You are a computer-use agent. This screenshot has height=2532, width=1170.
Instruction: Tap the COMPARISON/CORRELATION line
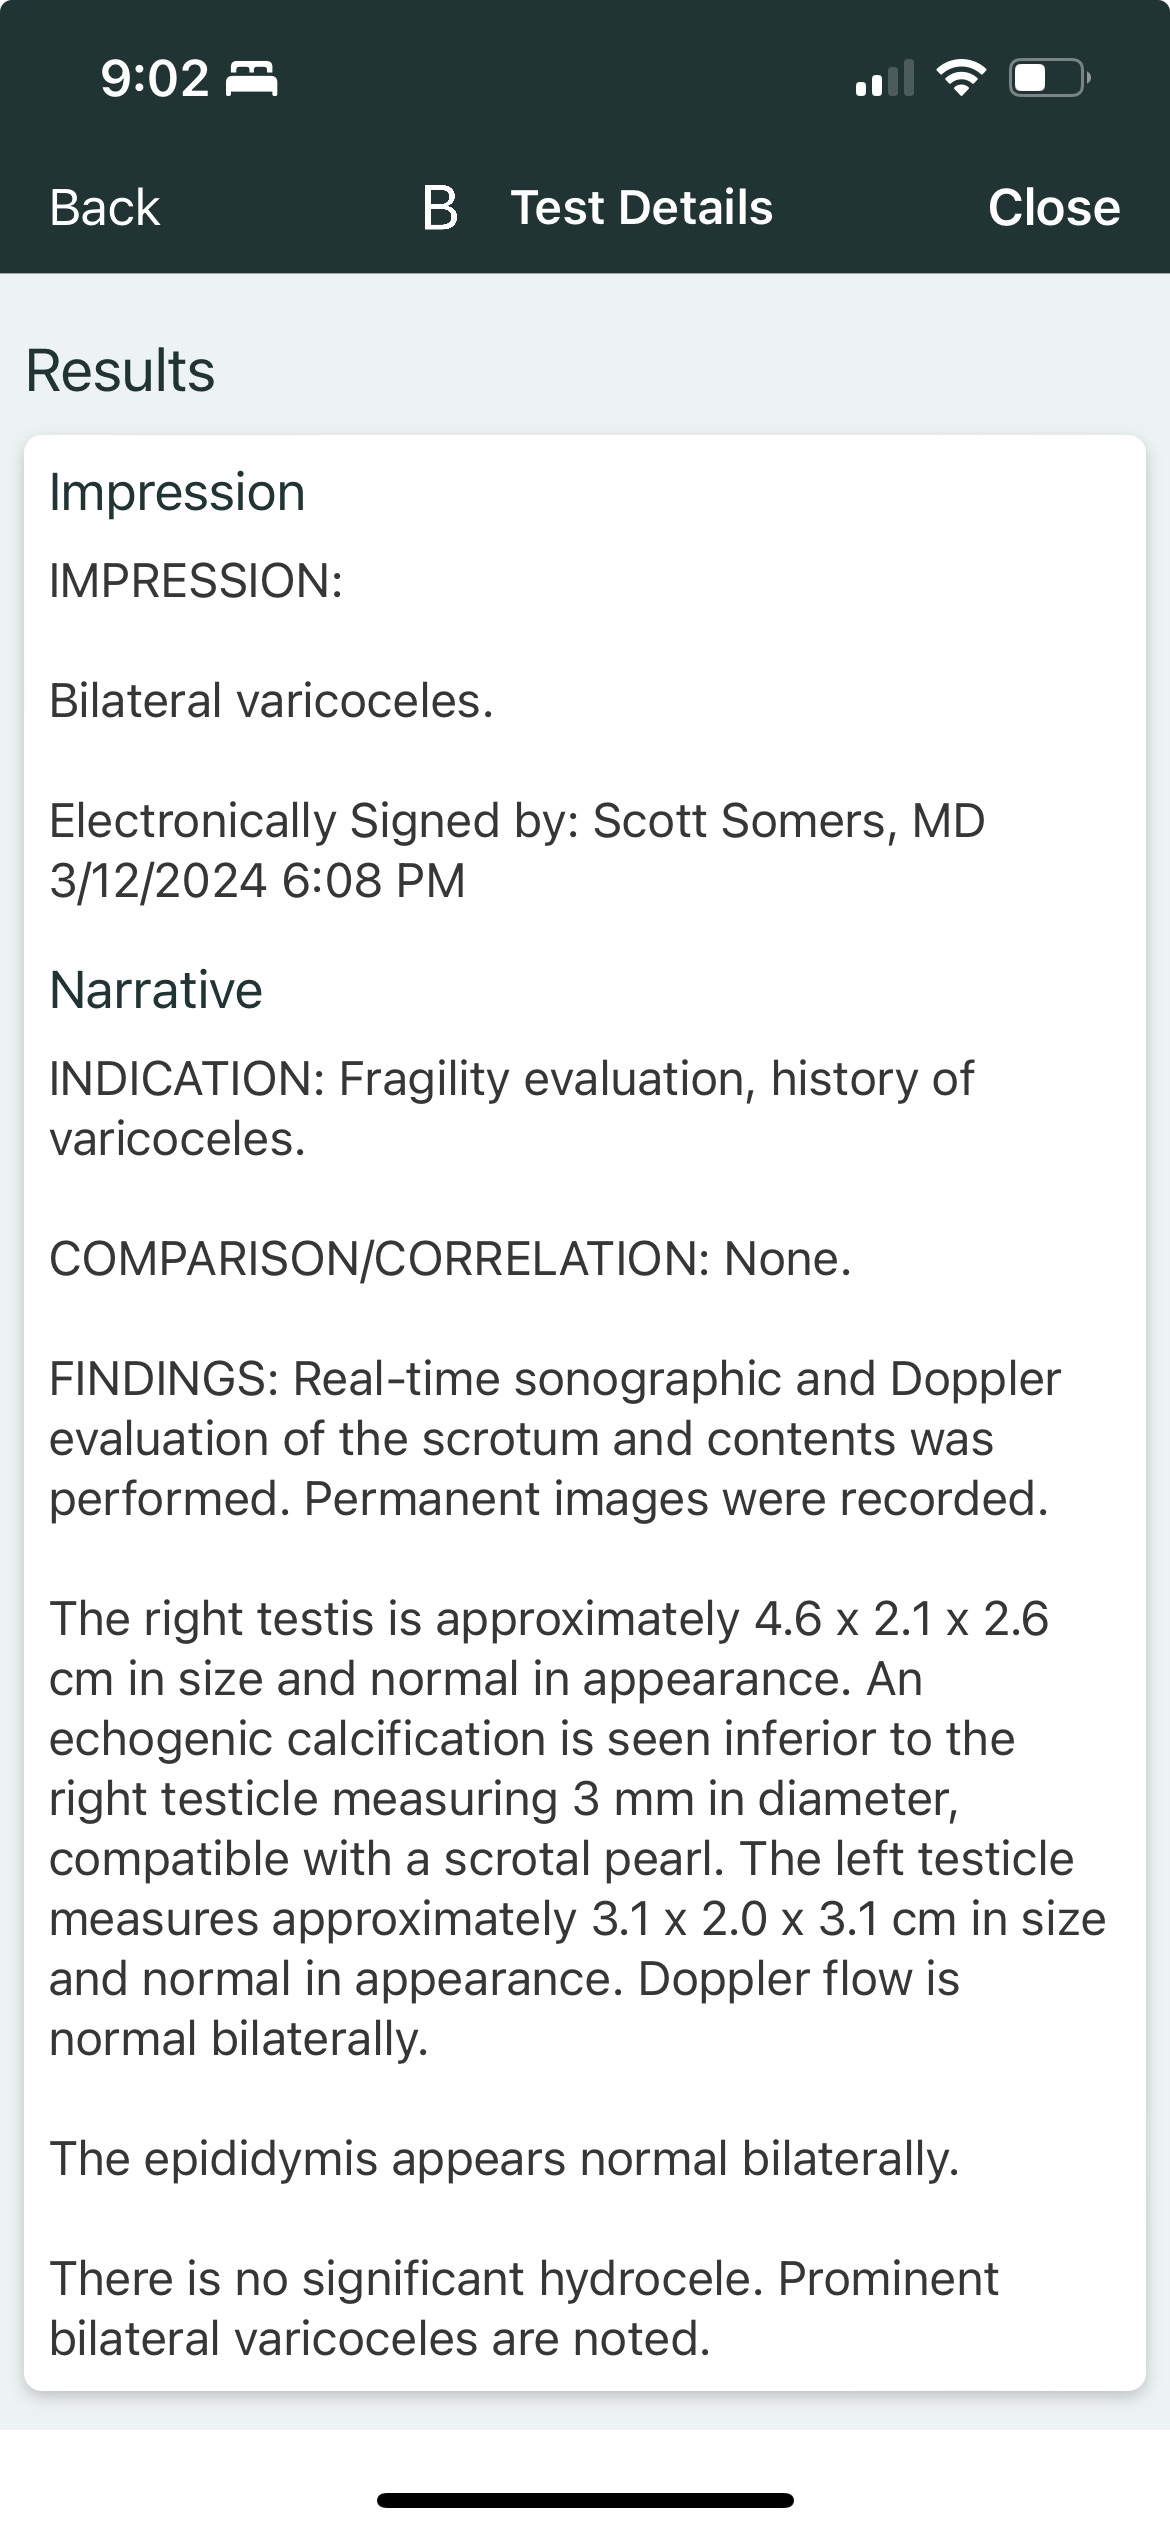click(x=450, y=1258)
